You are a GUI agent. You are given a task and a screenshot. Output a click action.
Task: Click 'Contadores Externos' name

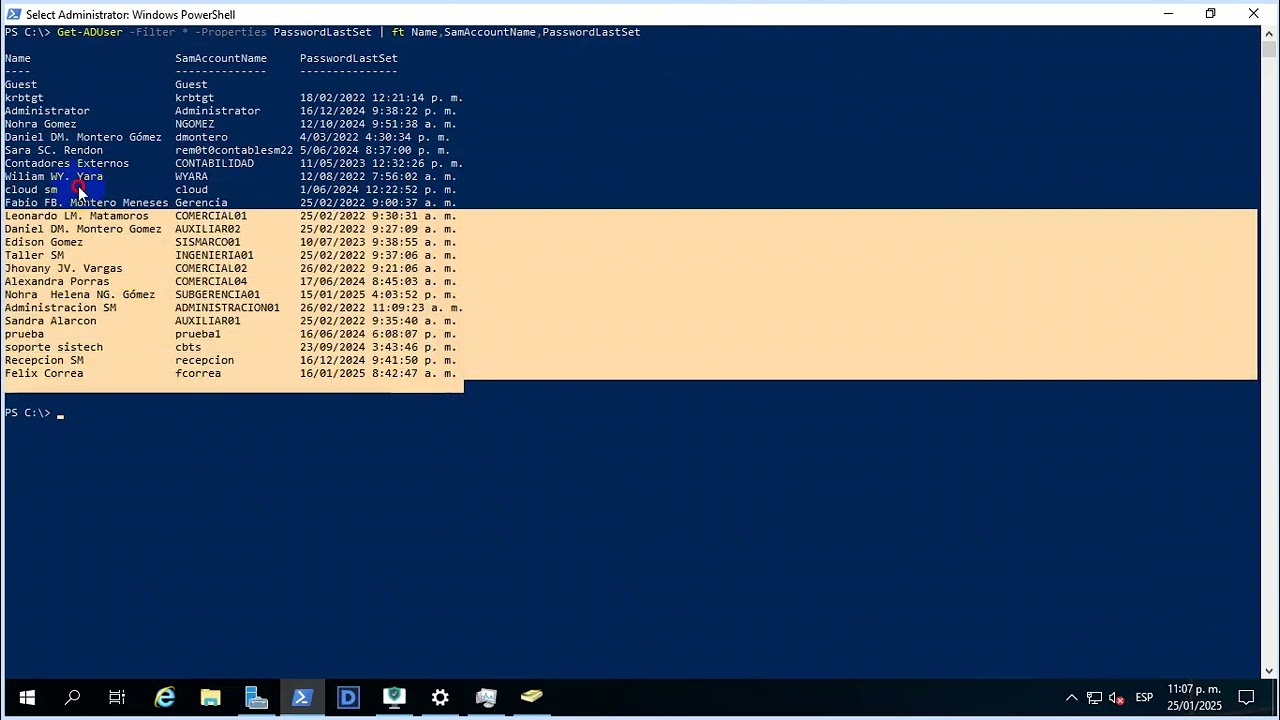tap(67, 163)
